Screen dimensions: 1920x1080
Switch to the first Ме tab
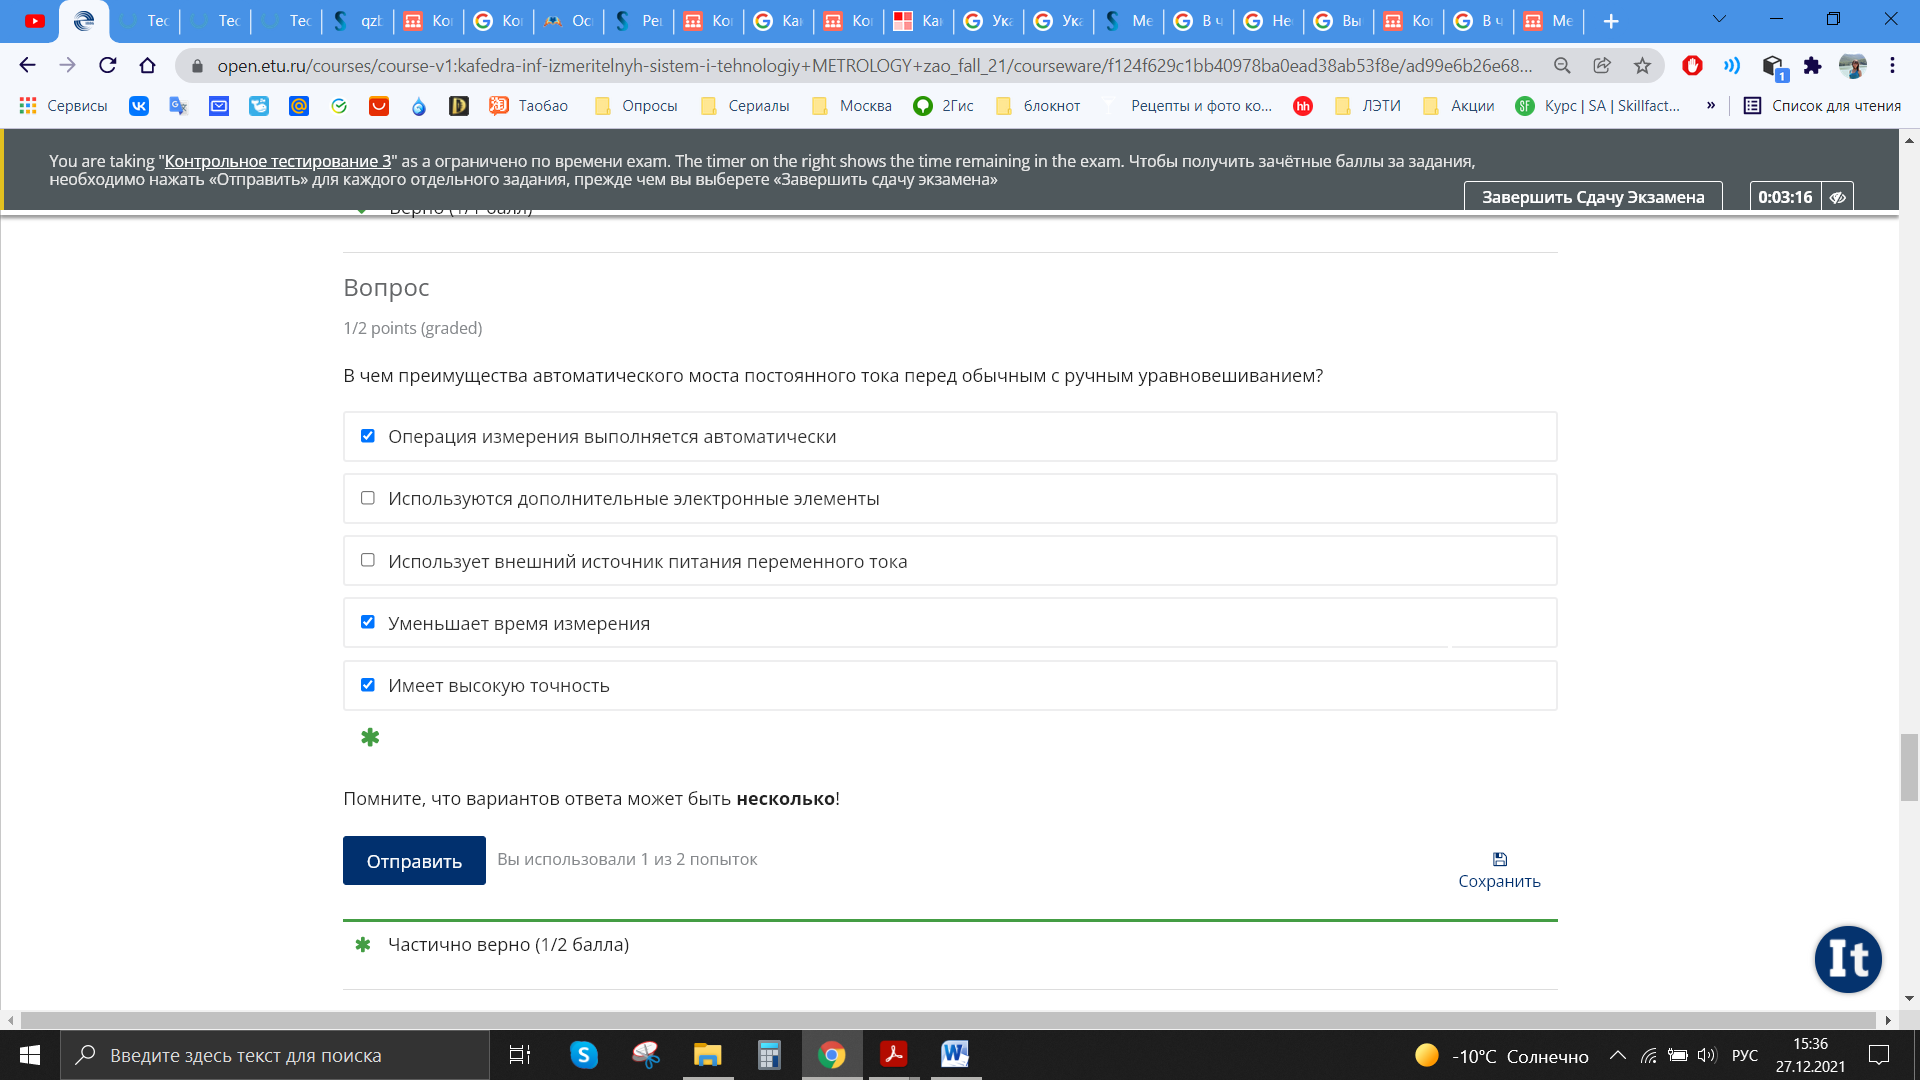1129,21
